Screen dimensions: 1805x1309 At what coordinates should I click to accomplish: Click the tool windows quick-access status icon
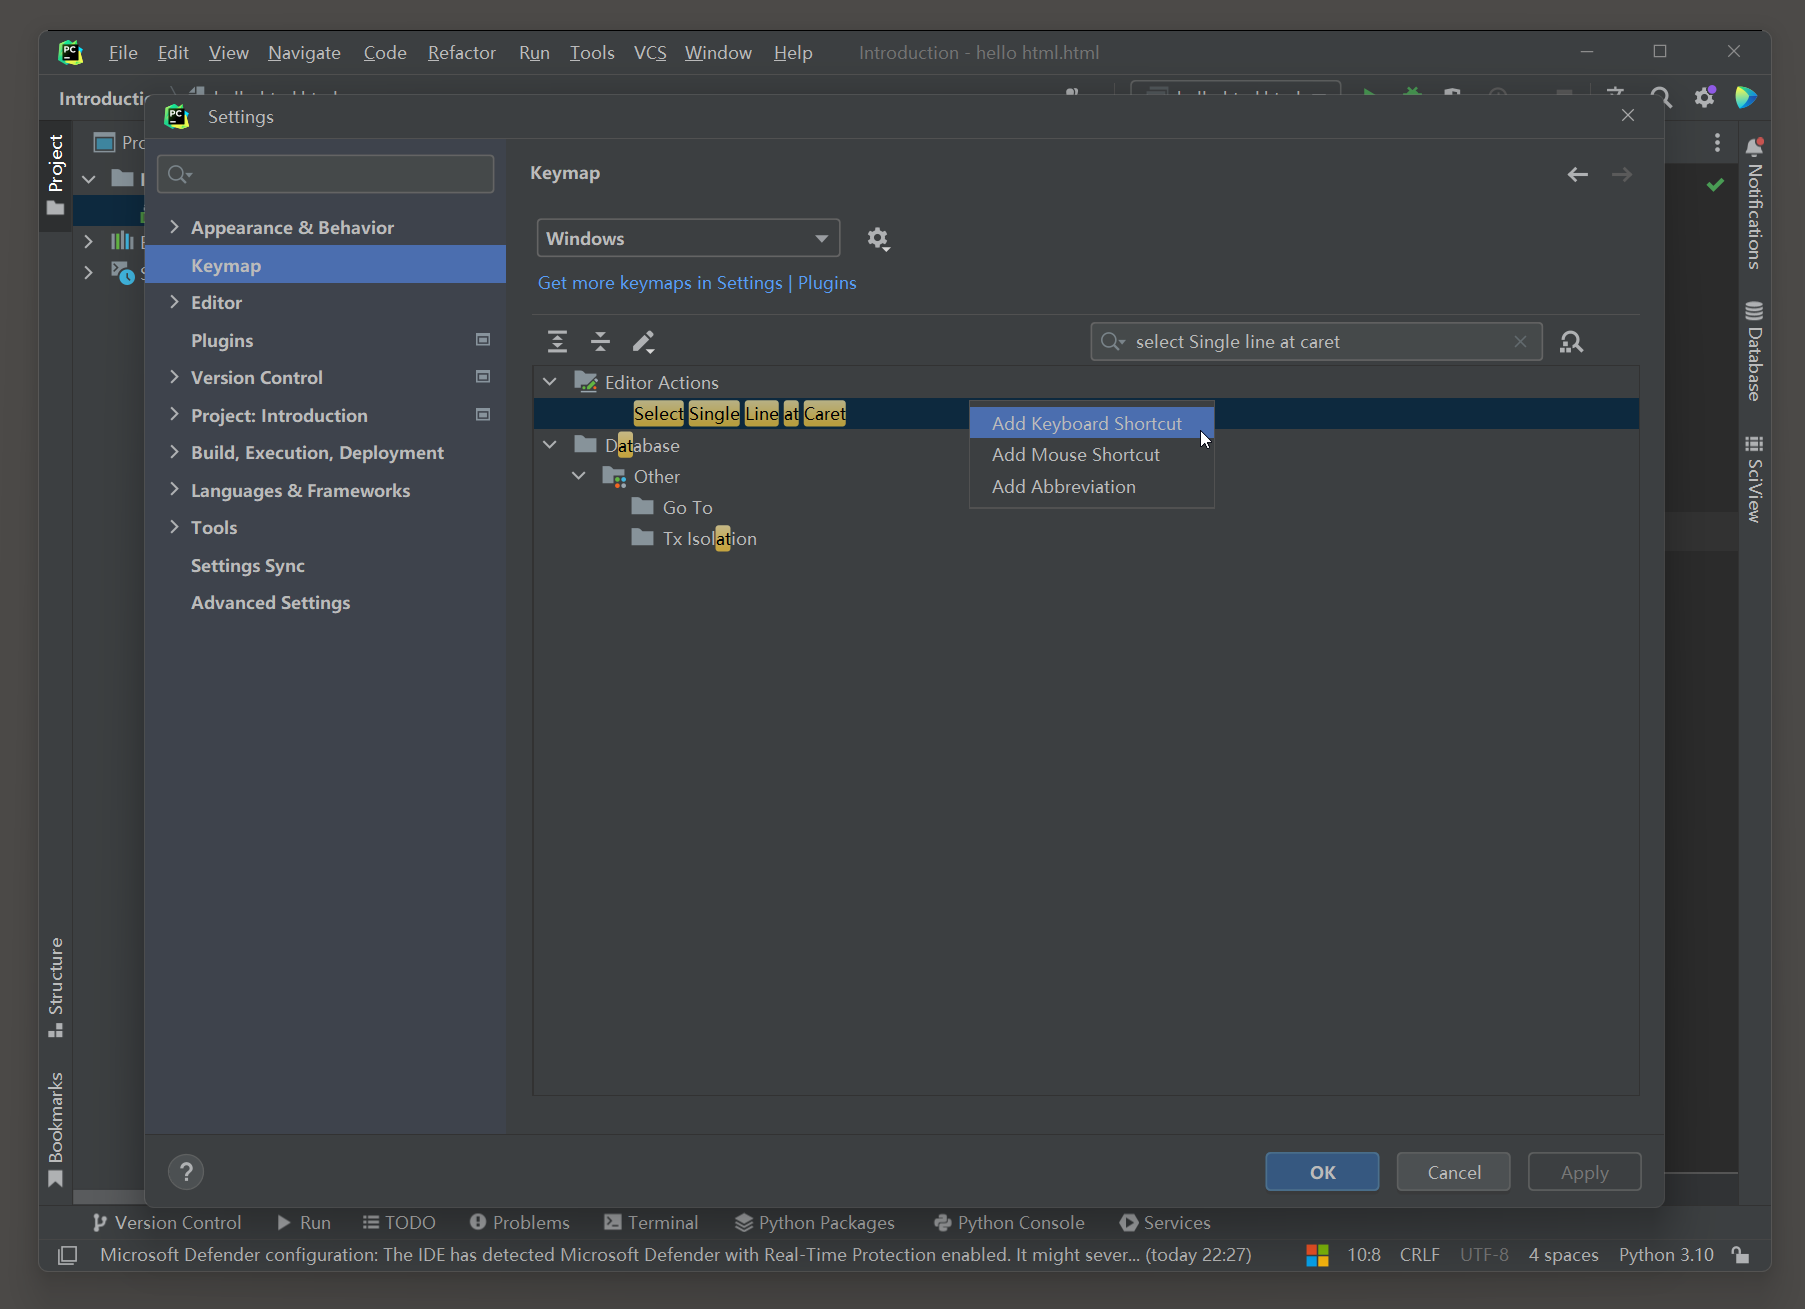(x=67, y=1255)
